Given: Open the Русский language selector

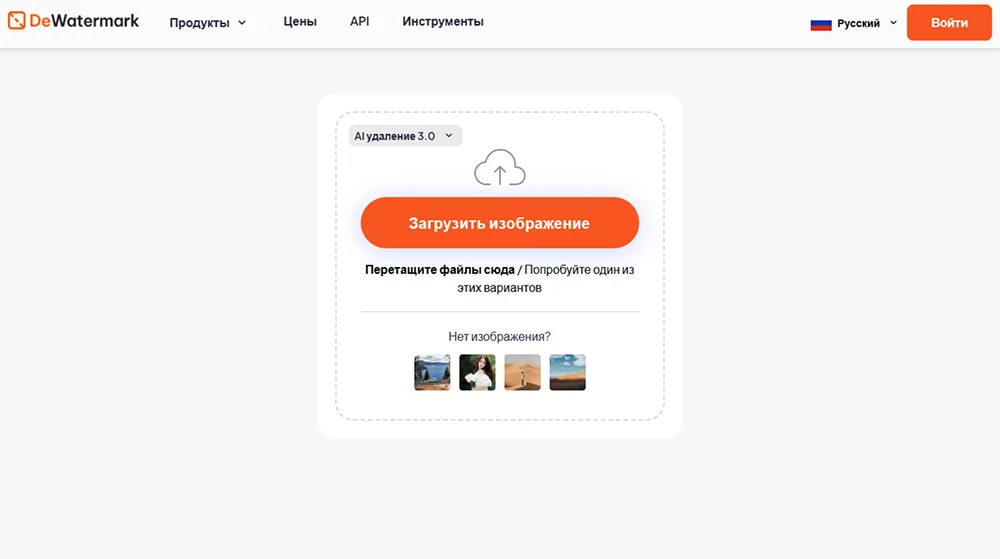Looking at the screenshot, I should [858, 23].
